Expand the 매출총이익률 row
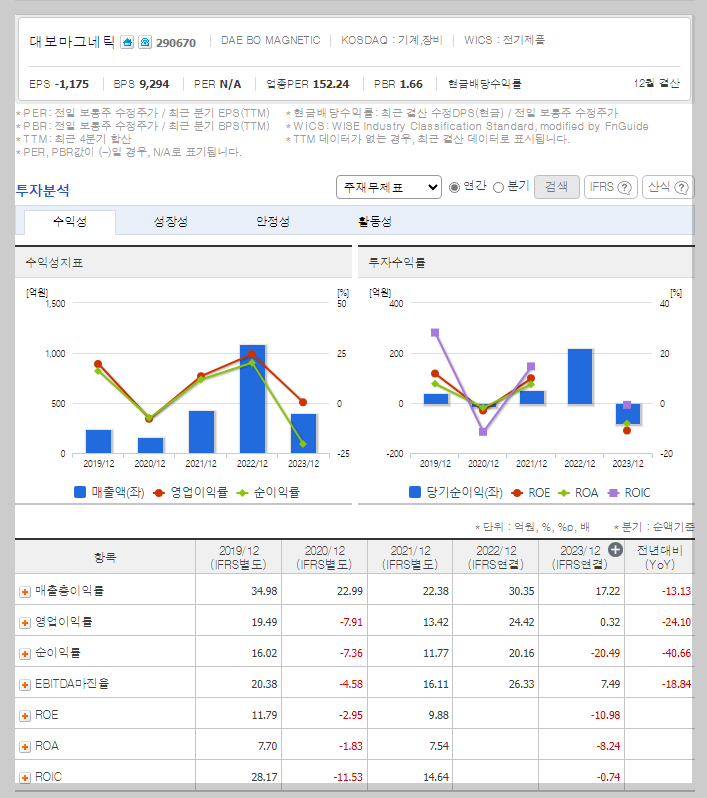Image resolution: width=707 pixels, height=798 pixels. (x=24, y=591)
